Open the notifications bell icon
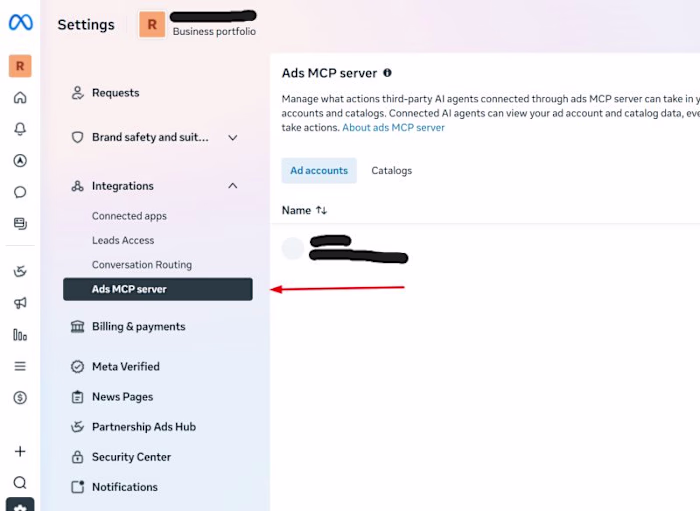700x511 pixels. [20, 129]
